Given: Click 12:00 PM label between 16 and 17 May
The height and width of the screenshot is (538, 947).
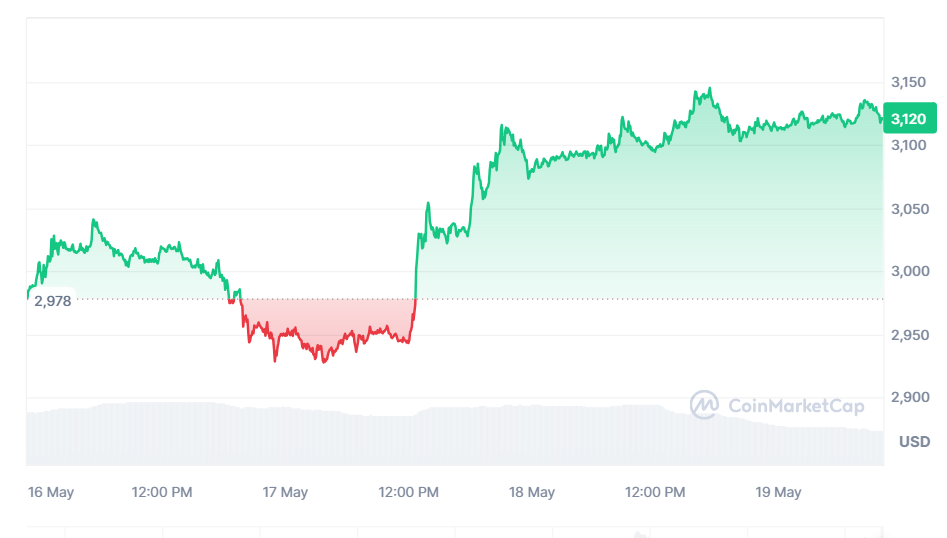Looking at the screenshot, I should 162,492.
